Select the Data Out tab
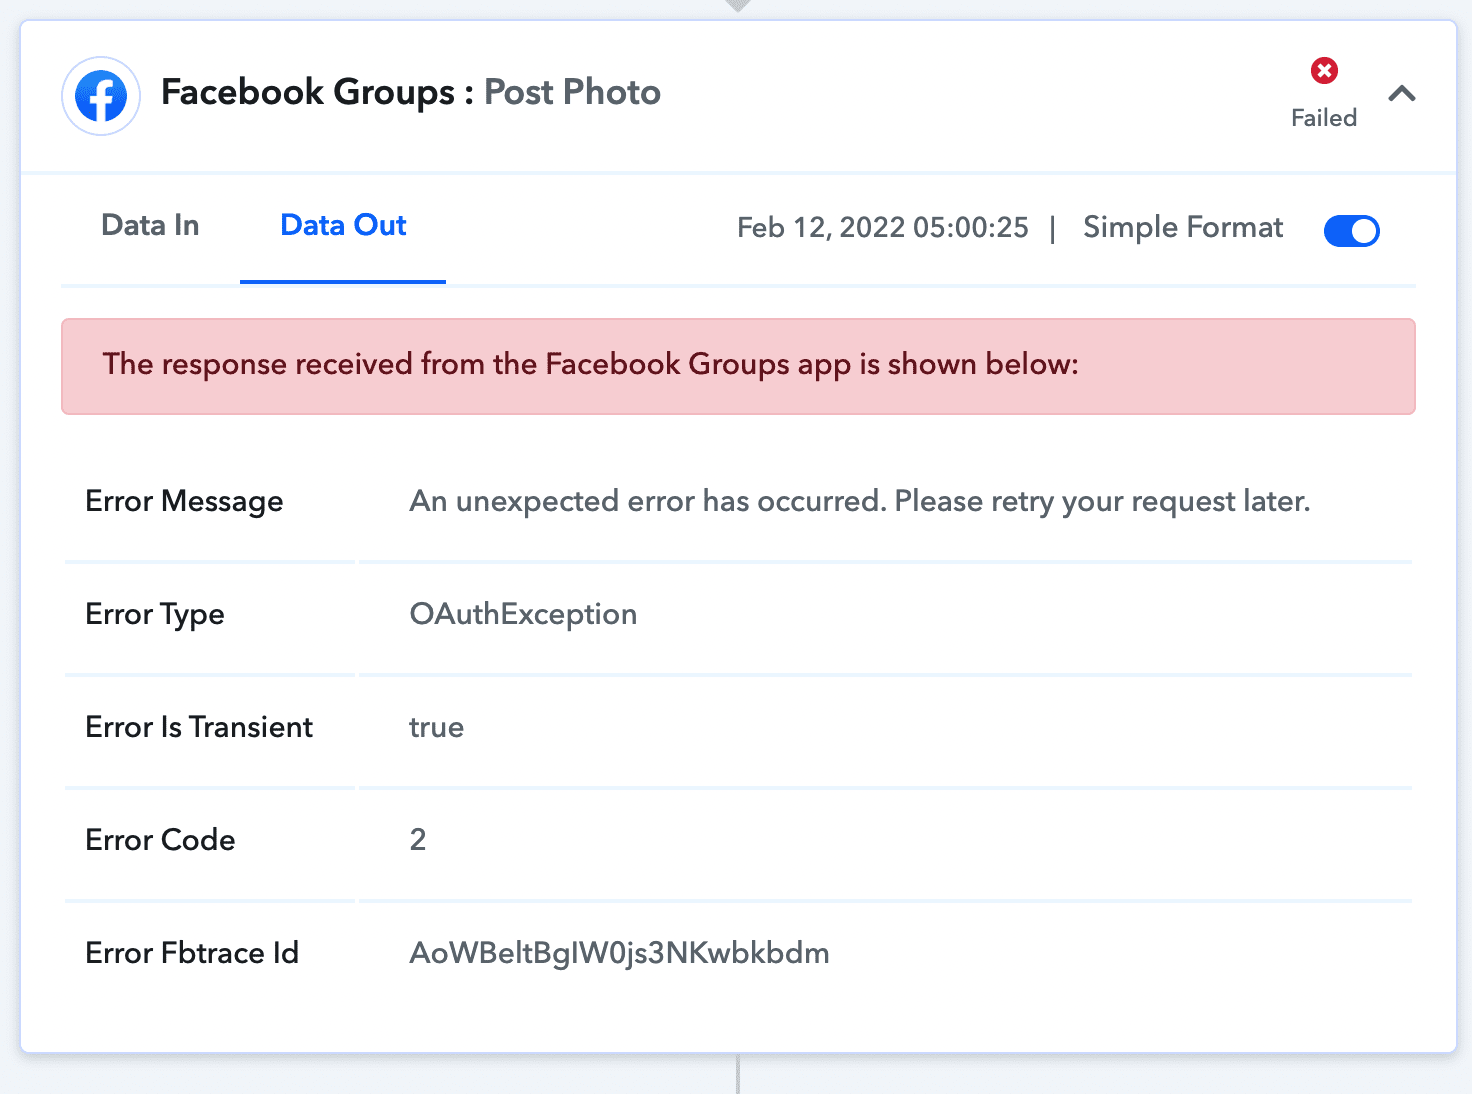The height and width of the screenshot is (1094, 1472). tap(343, 226)
